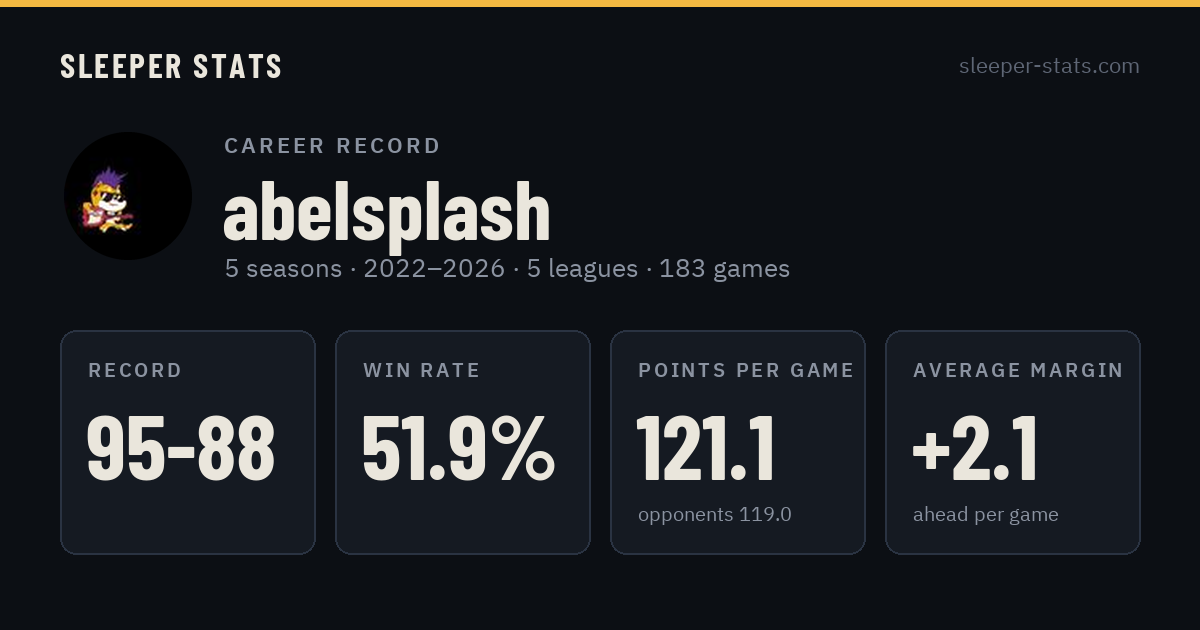Click the AVERAGE MARGIN label
Viewport: 1200px width, 630px height.
[x=1018, y=370]
